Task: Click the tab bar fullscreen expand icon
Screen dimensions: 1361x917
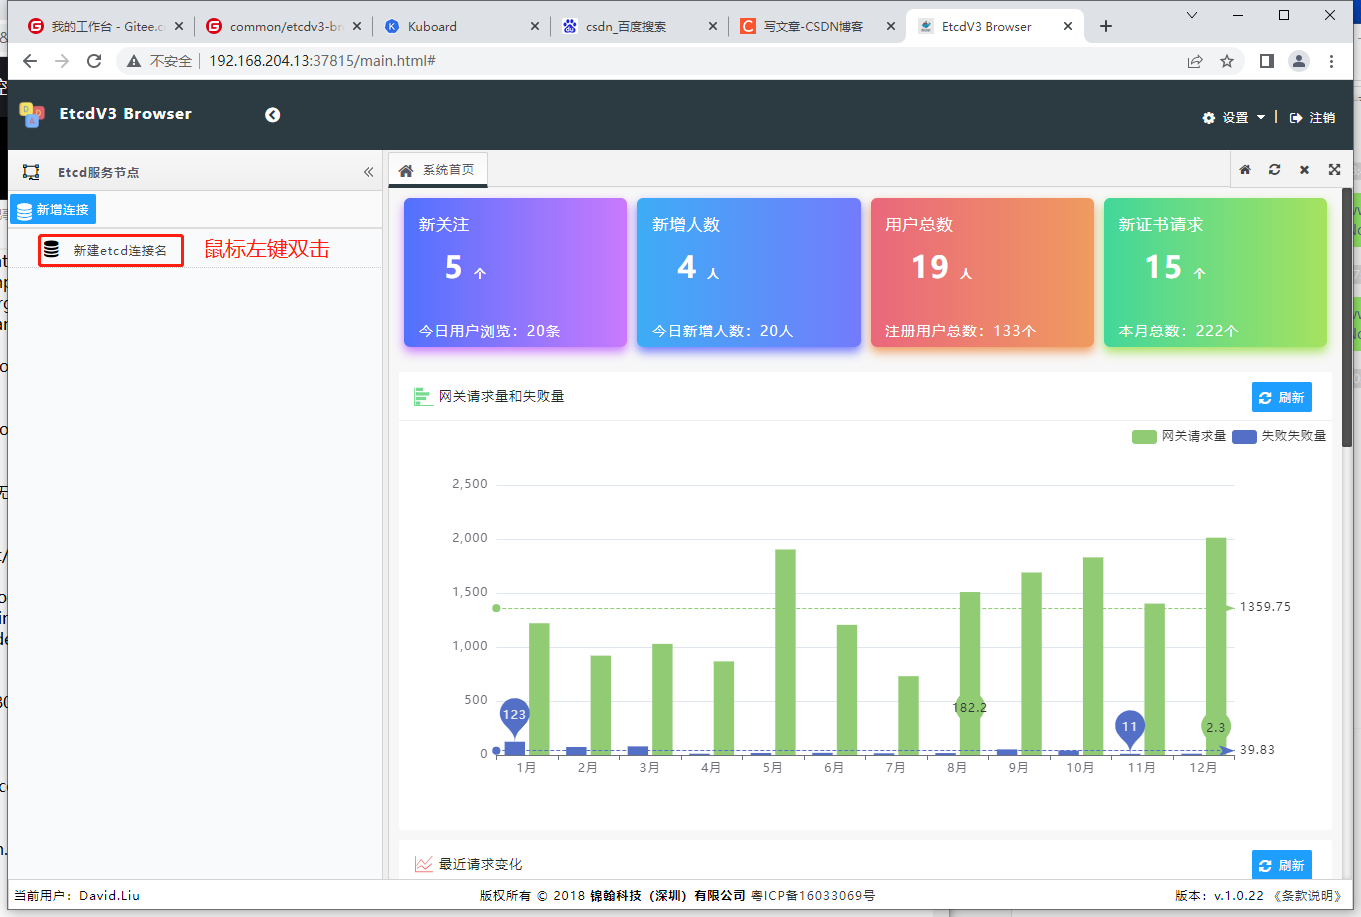Action: click(x=1334, y=170)
